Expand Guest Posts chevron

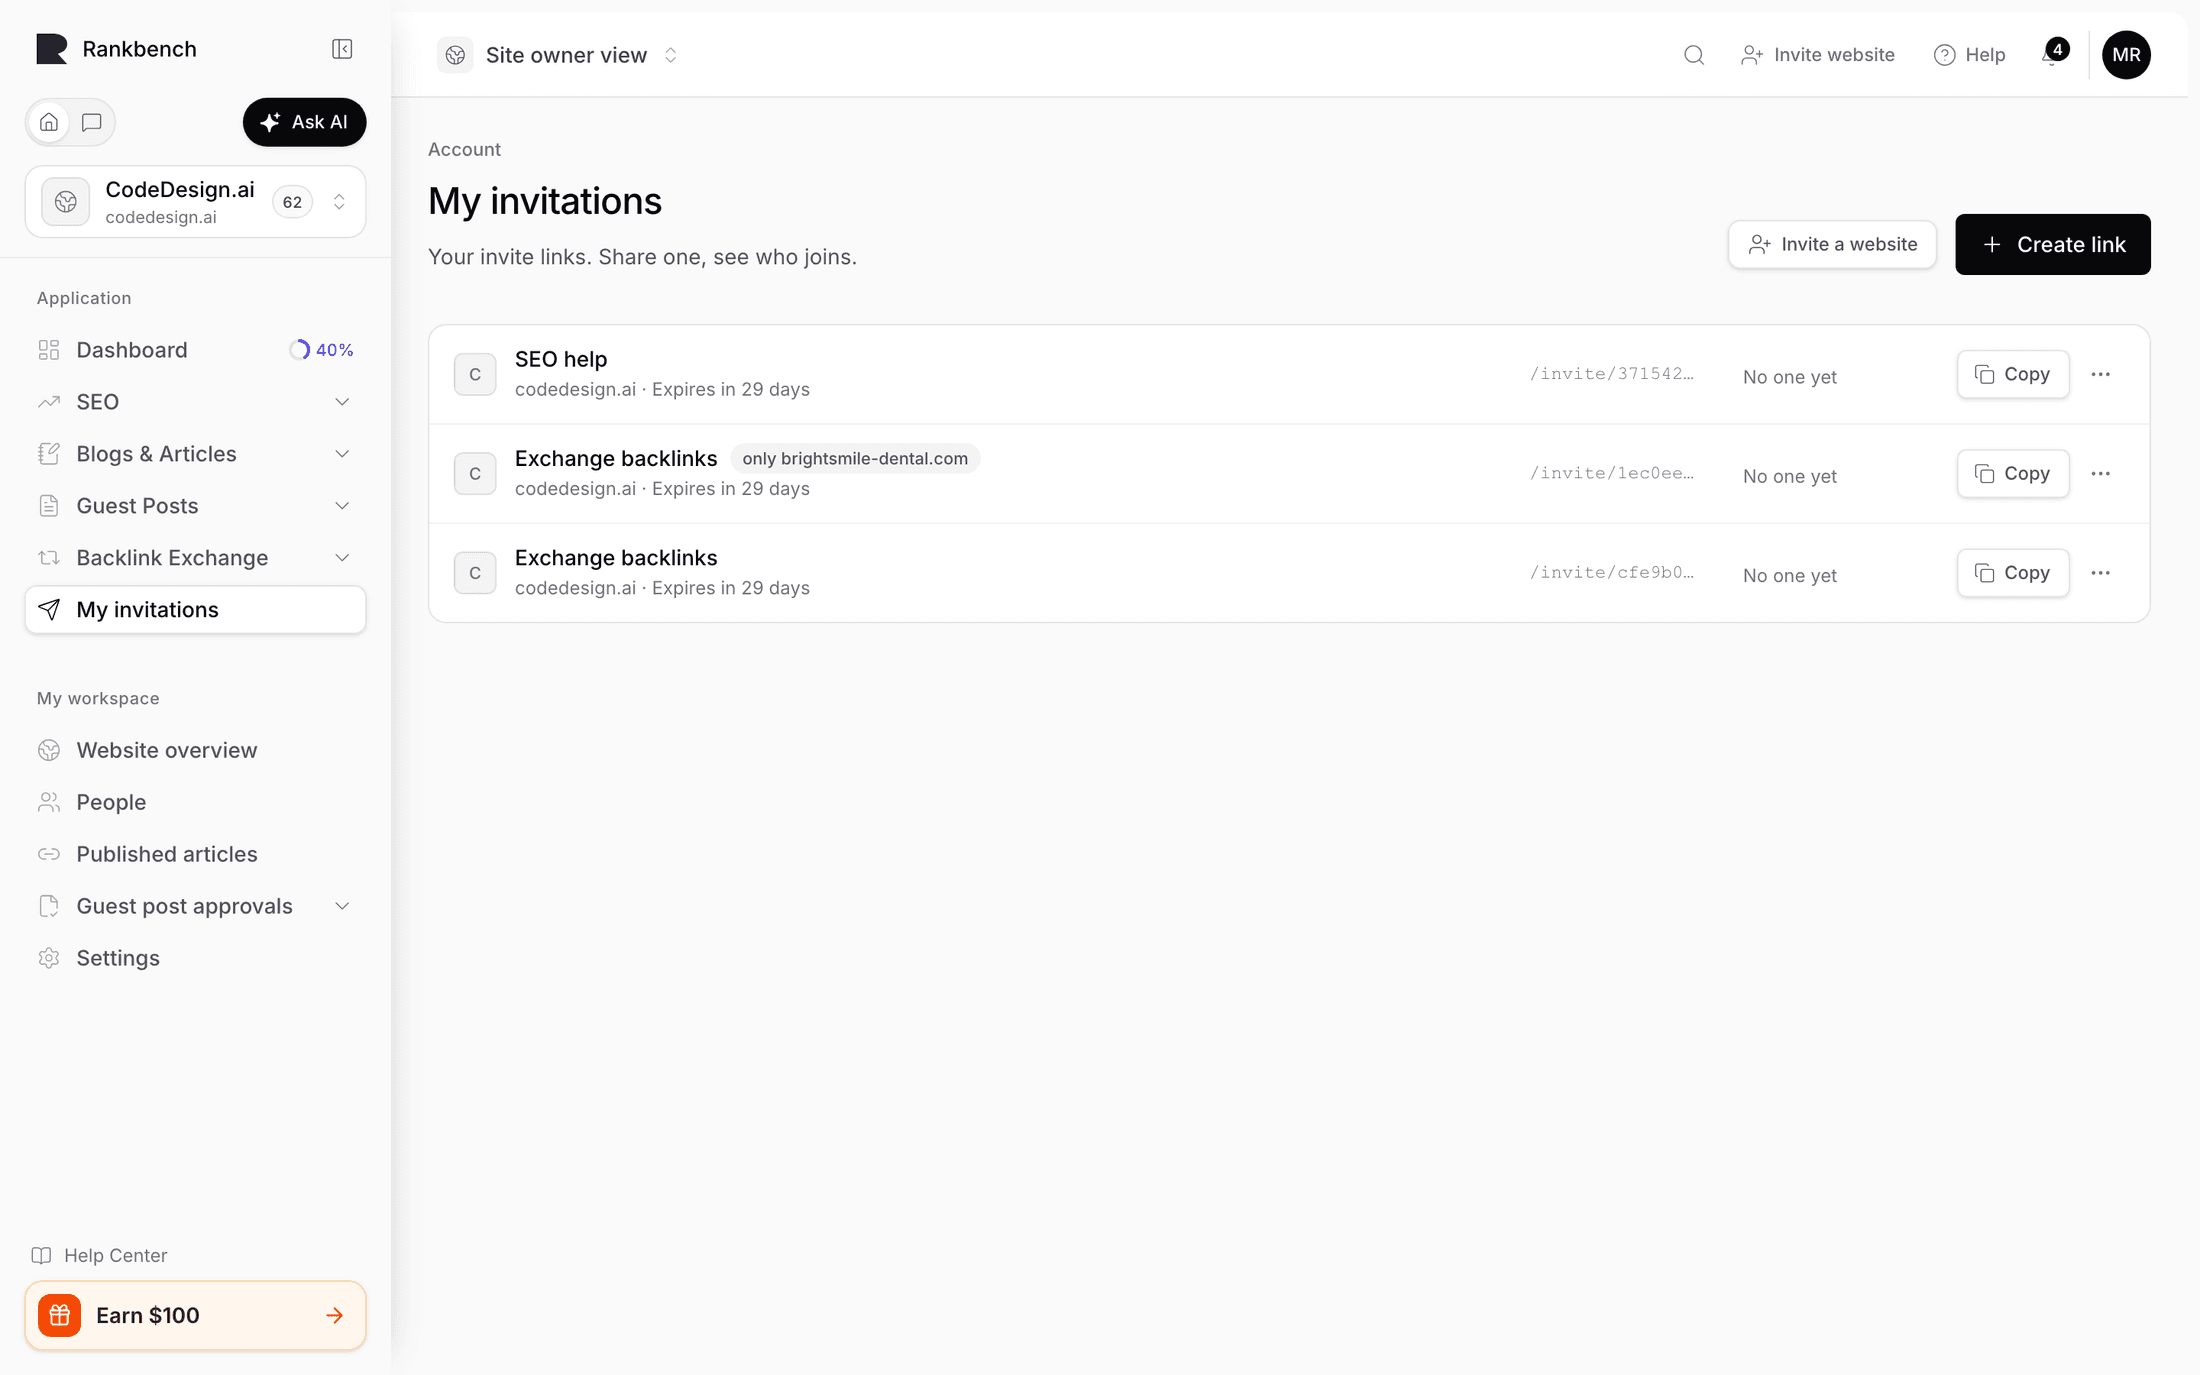(342, 506)
